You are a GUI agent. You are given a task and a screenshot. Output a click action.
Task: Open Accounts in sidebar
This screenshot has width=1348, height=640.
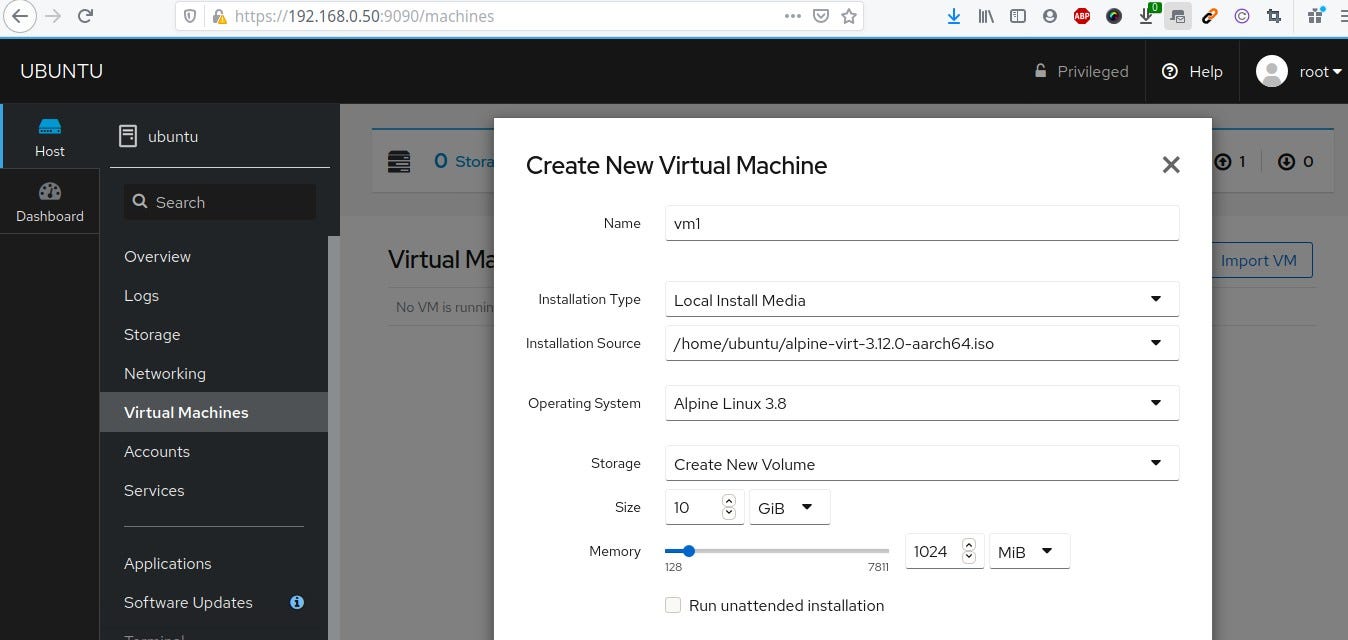[157, 451]
